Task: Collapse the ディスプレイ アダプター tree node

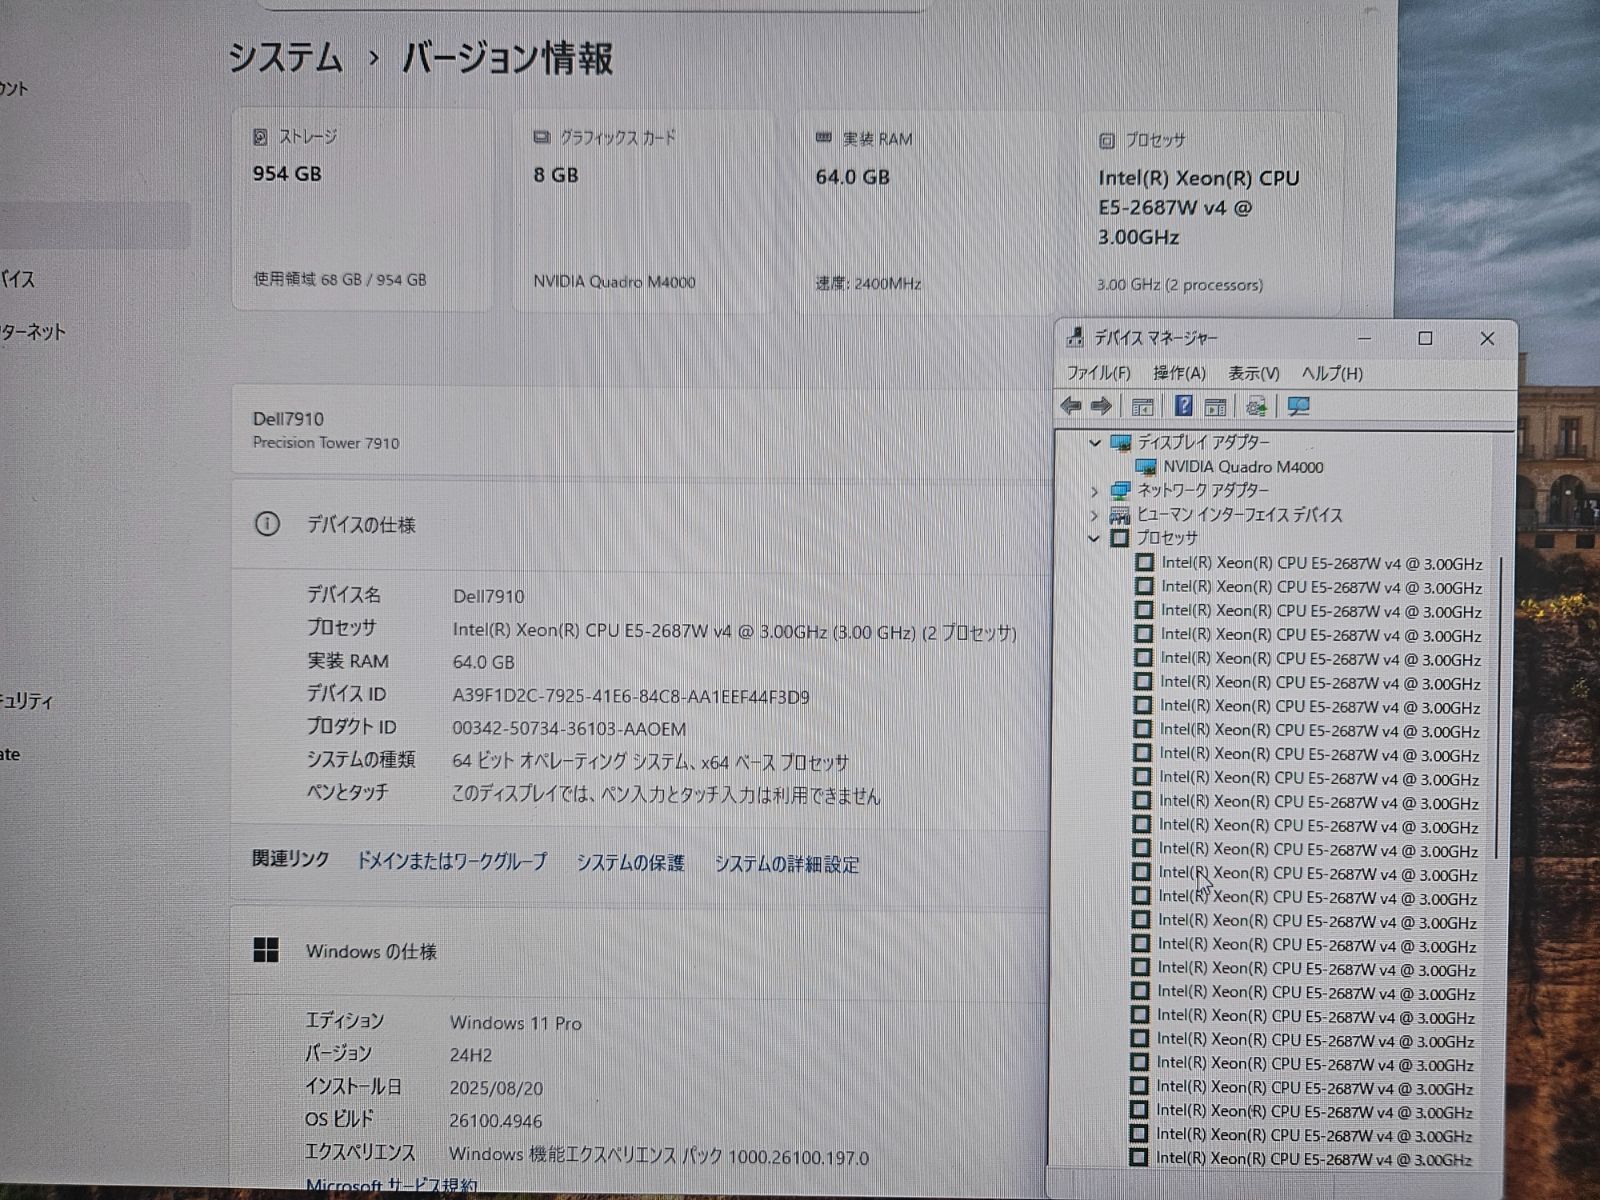Action: point(1095,442)
